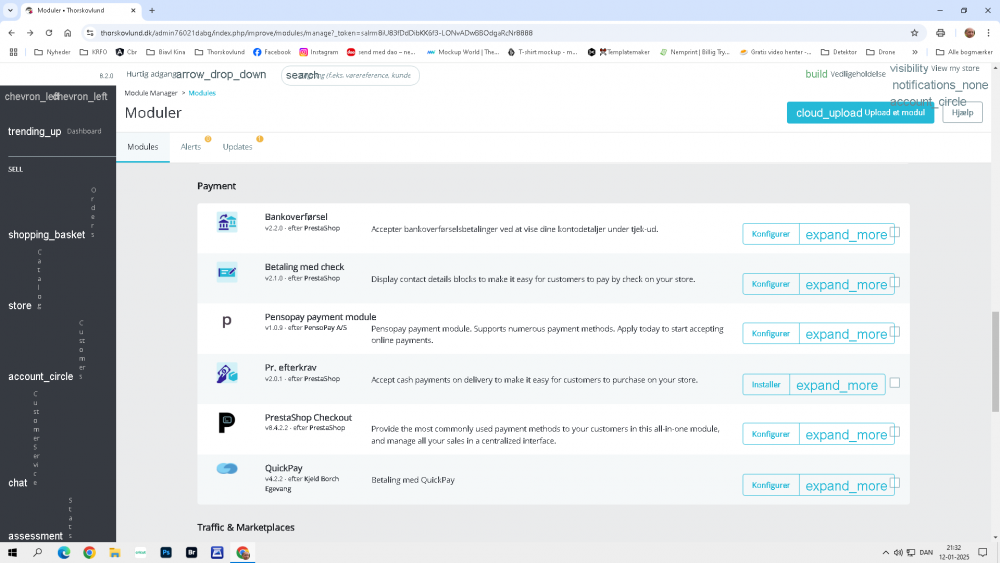Open the Instagram bookmark
Image resolution: width=1000 pixels, height=563 pixels.
click(319, 52)
